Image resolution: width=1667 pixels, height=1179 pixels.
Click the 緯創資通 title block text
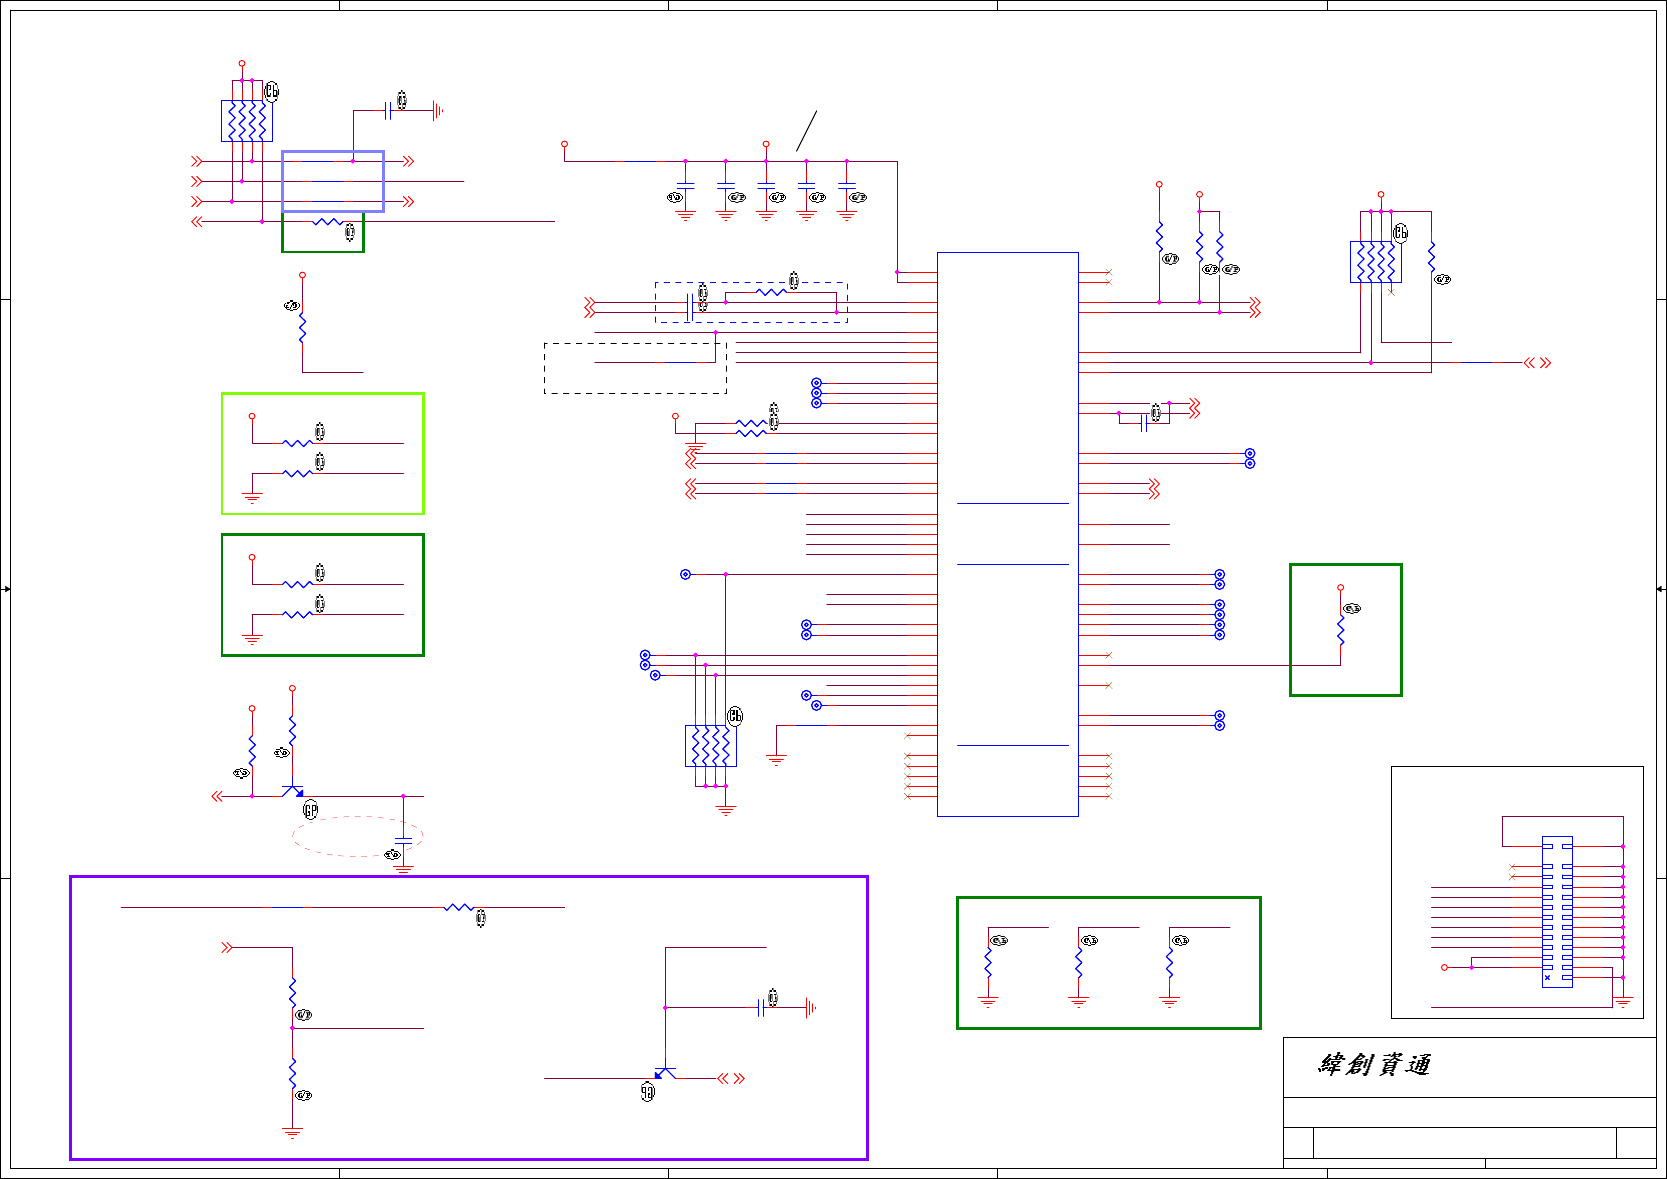click(1374, 1065)
